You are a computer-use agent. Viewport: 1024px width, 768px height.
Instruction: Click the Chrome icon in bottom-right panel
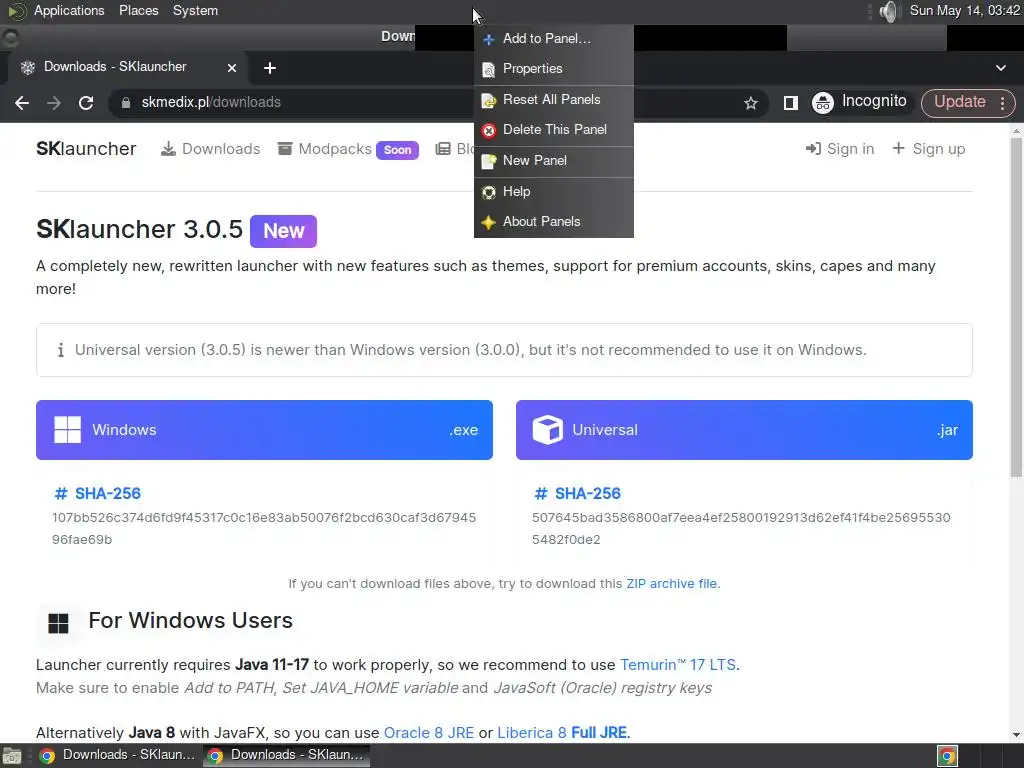(x=947, y=756)
